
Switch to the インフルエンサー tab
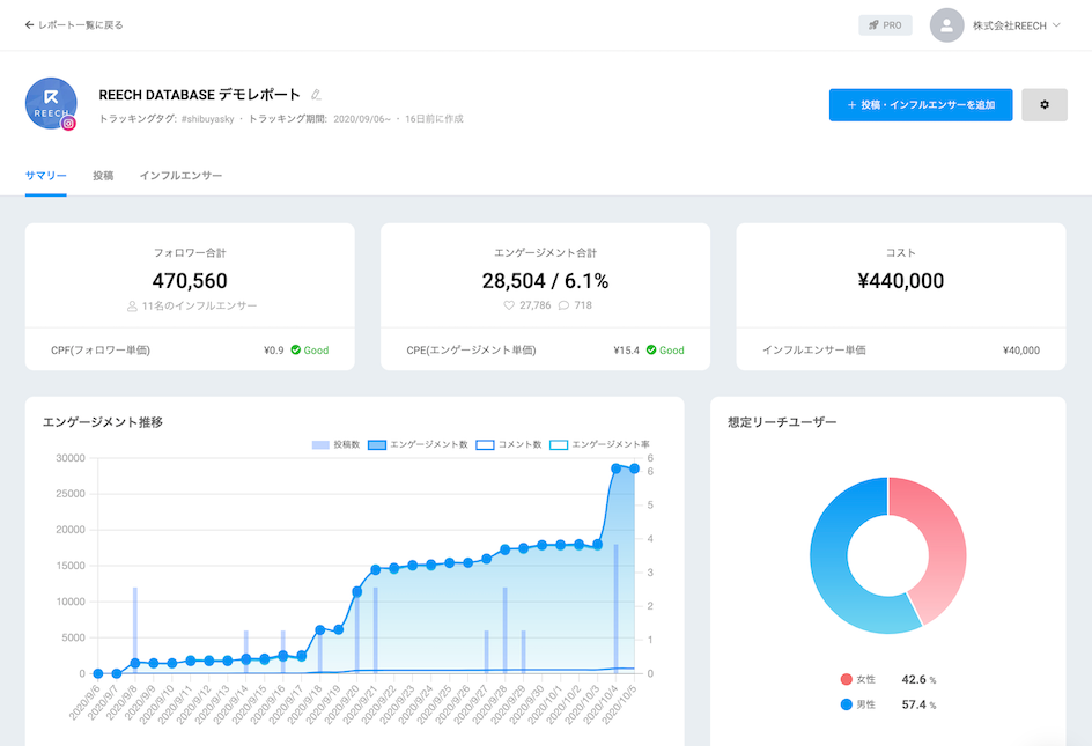[x=181, y=175]
